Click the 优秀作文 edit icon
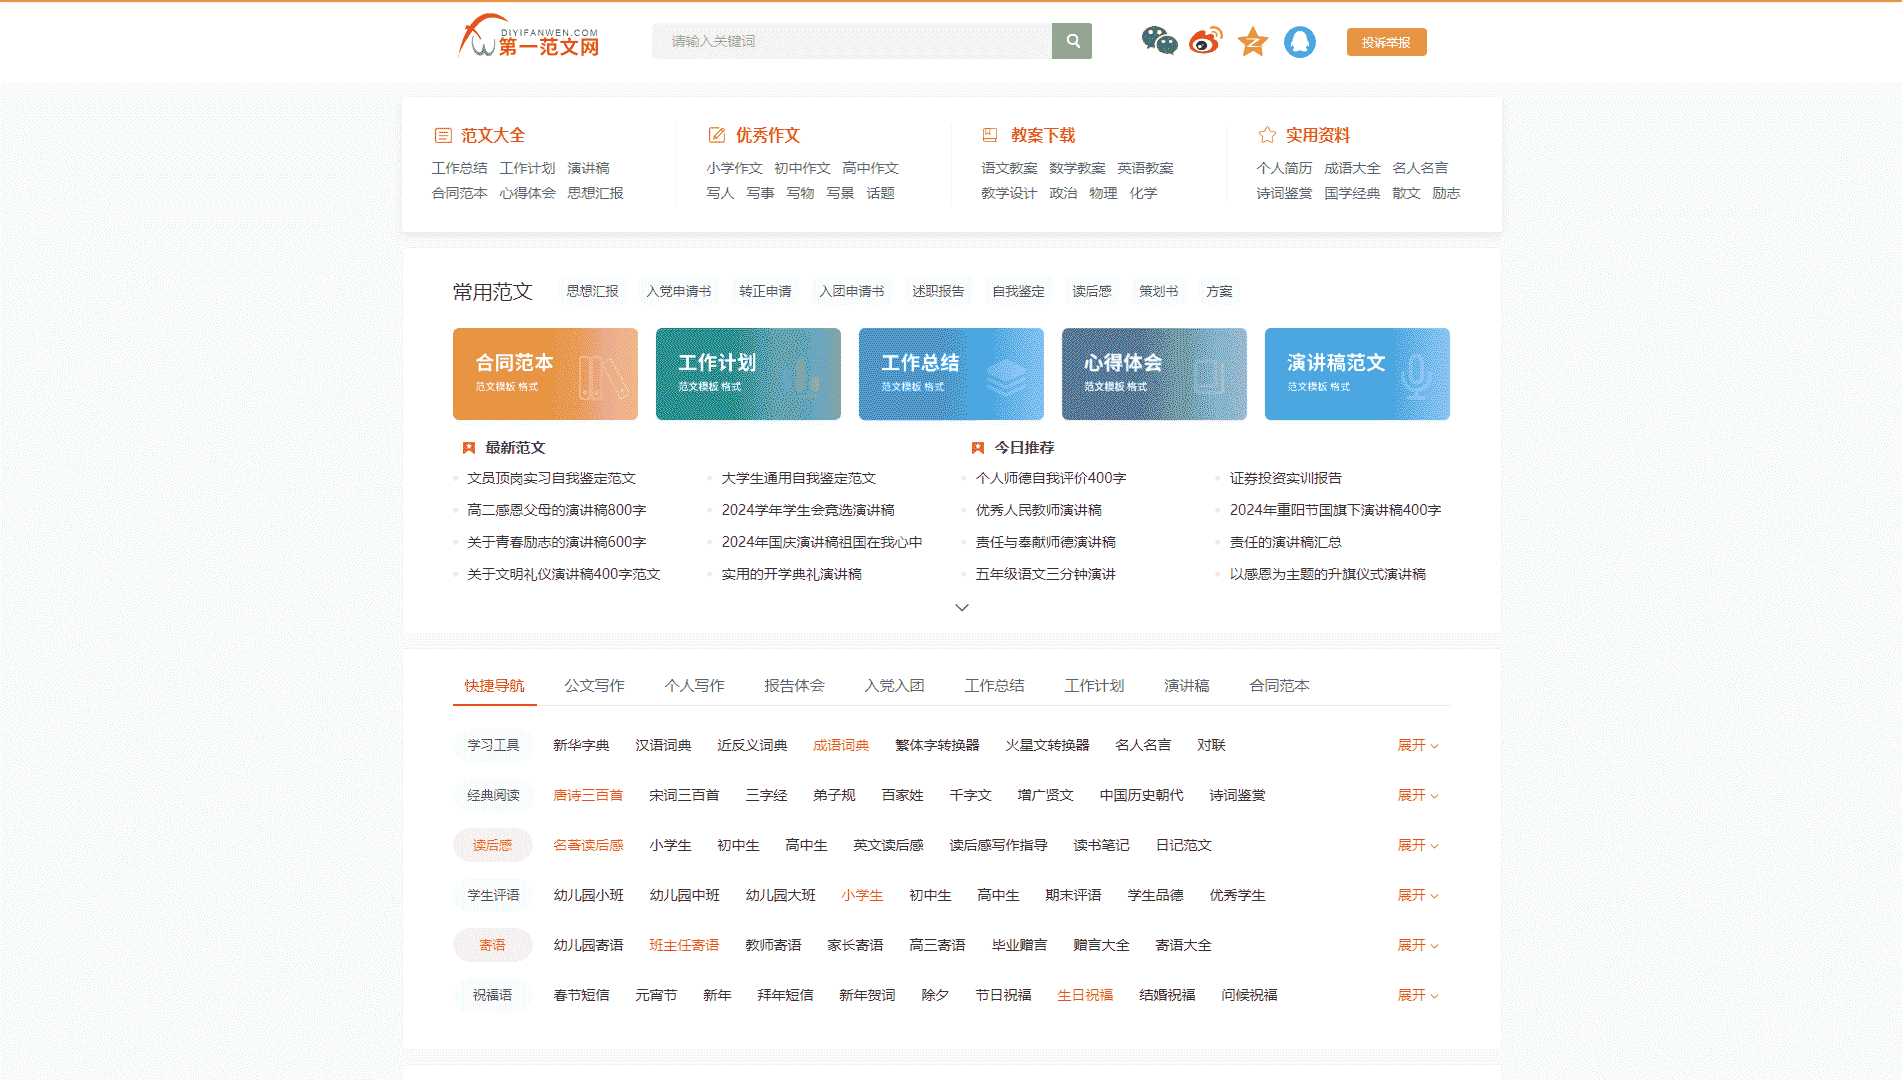Image resolution: width=1902 pixels, height=1080 pixels. click(x=717, y=135)
